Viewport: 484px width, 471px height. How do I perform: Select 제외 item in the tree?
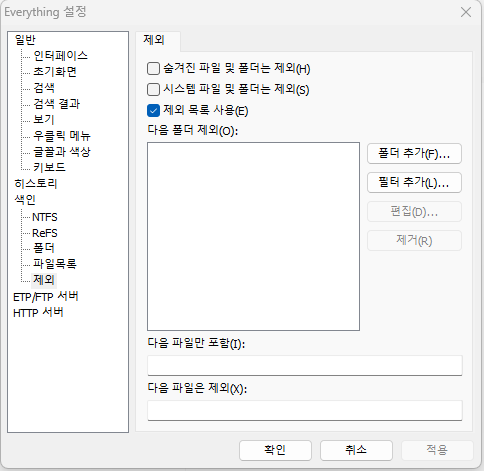pos(44,280)
